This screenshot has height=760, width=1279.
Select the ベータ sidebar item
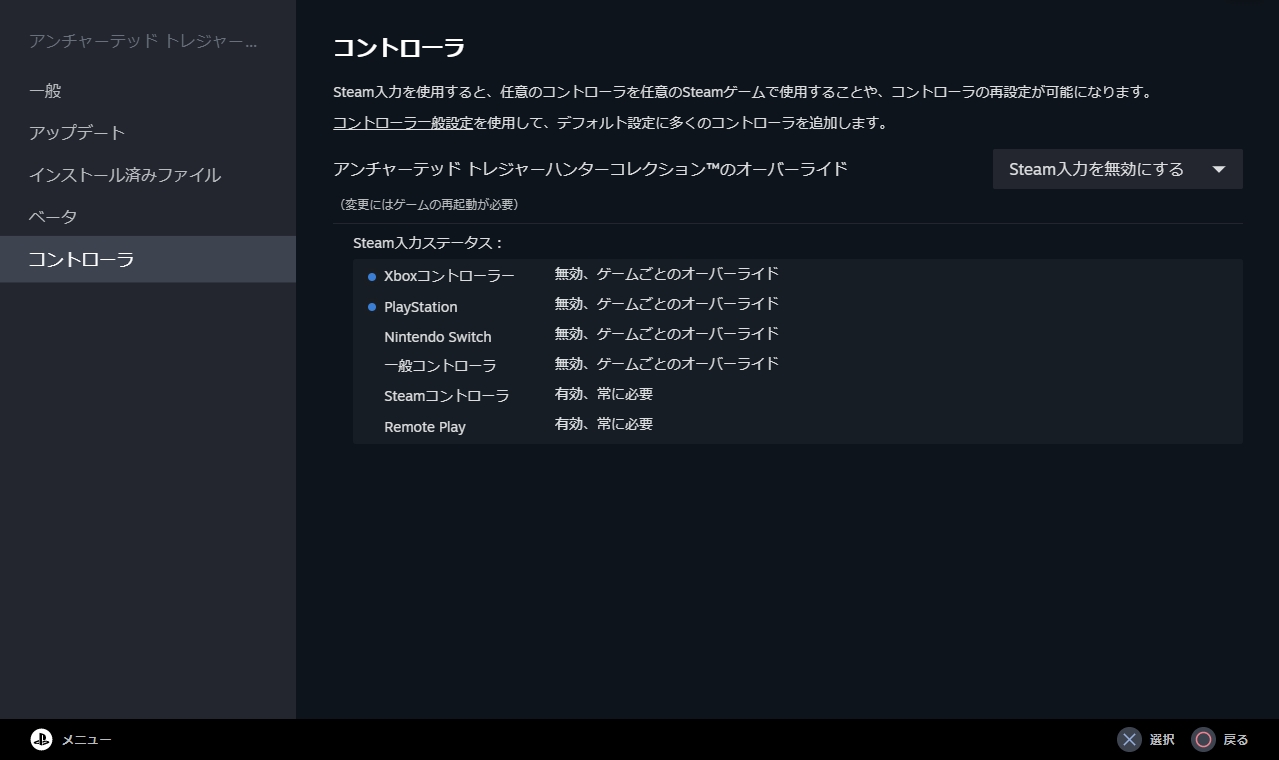pos(53,217)
